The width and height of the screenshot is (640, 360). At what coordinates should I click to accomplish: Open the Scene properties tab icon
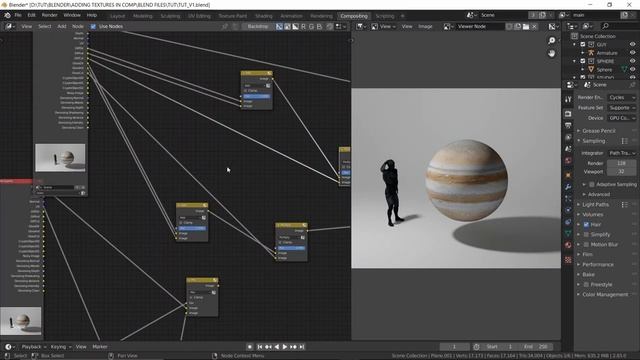click(568, 149)
